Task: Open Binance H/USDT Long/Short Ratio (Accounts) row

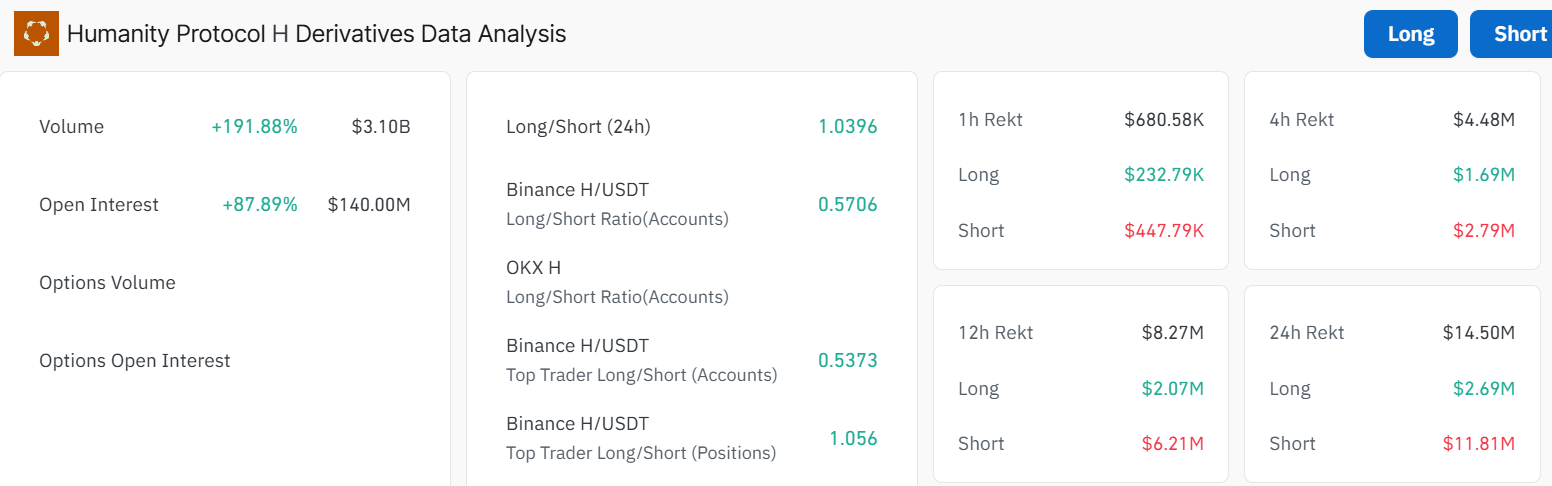Action: [x=692, y=204]
